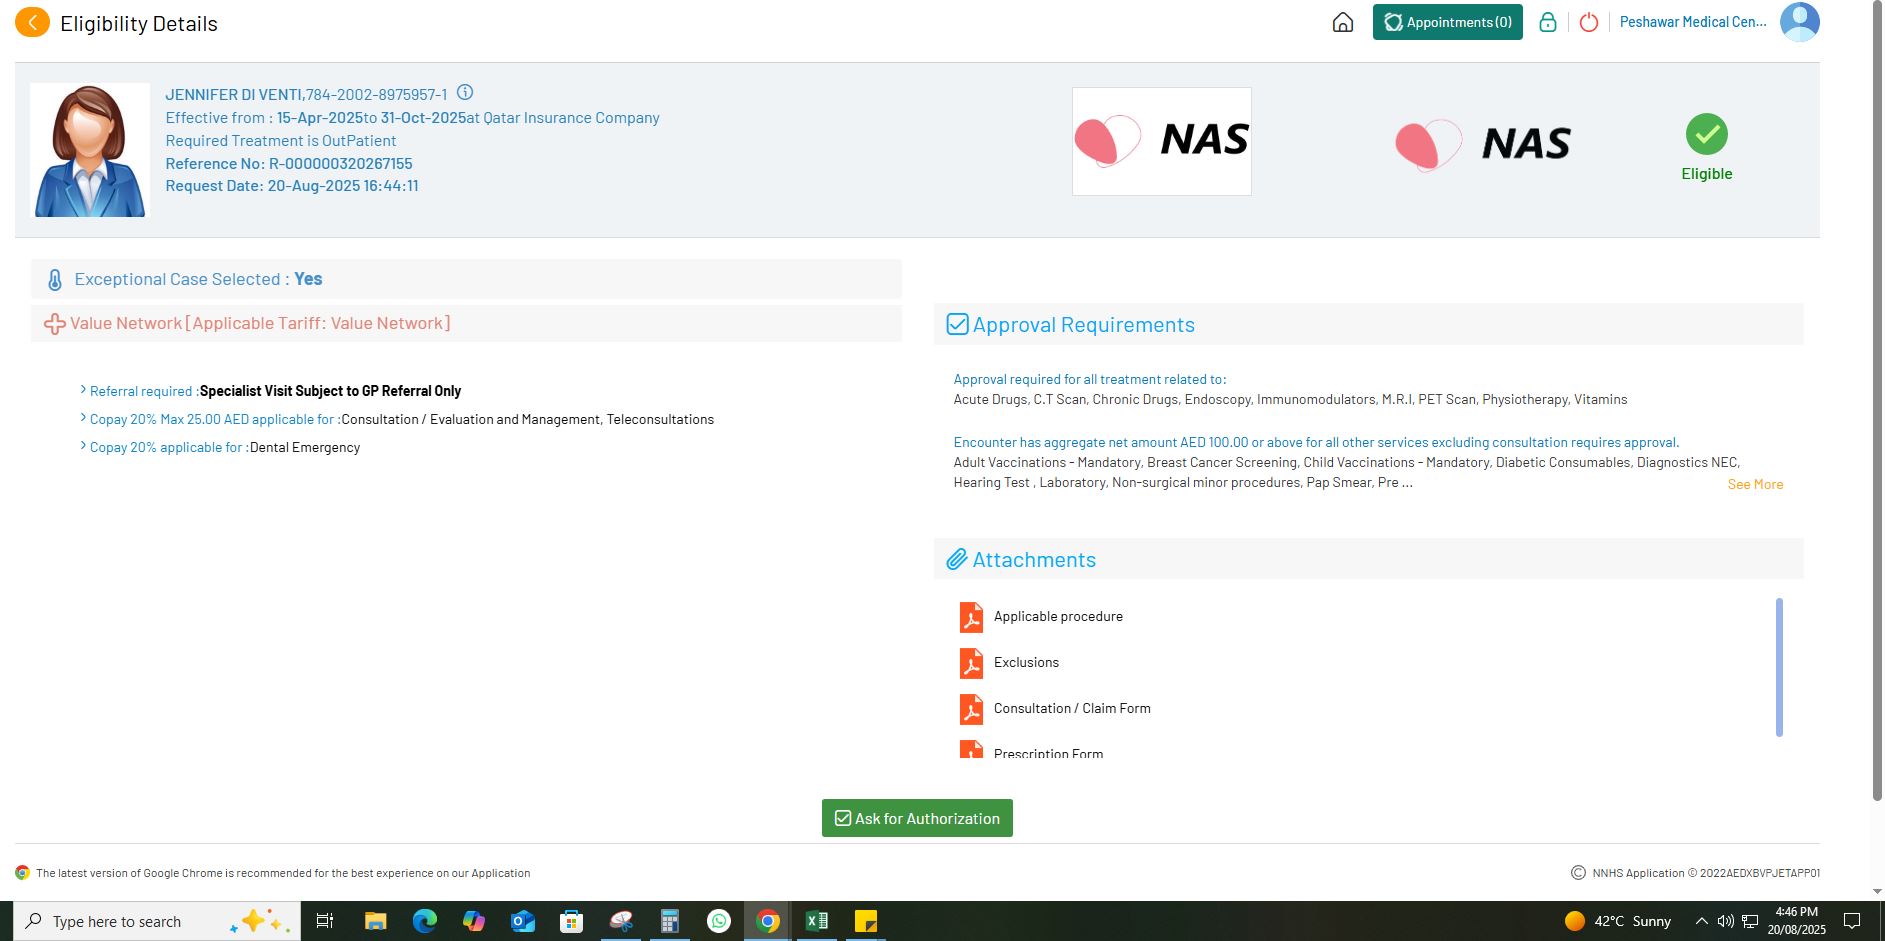1885x941 pixels.
Task: Click the Windows taskbar search box
Action: pos(157,921)
